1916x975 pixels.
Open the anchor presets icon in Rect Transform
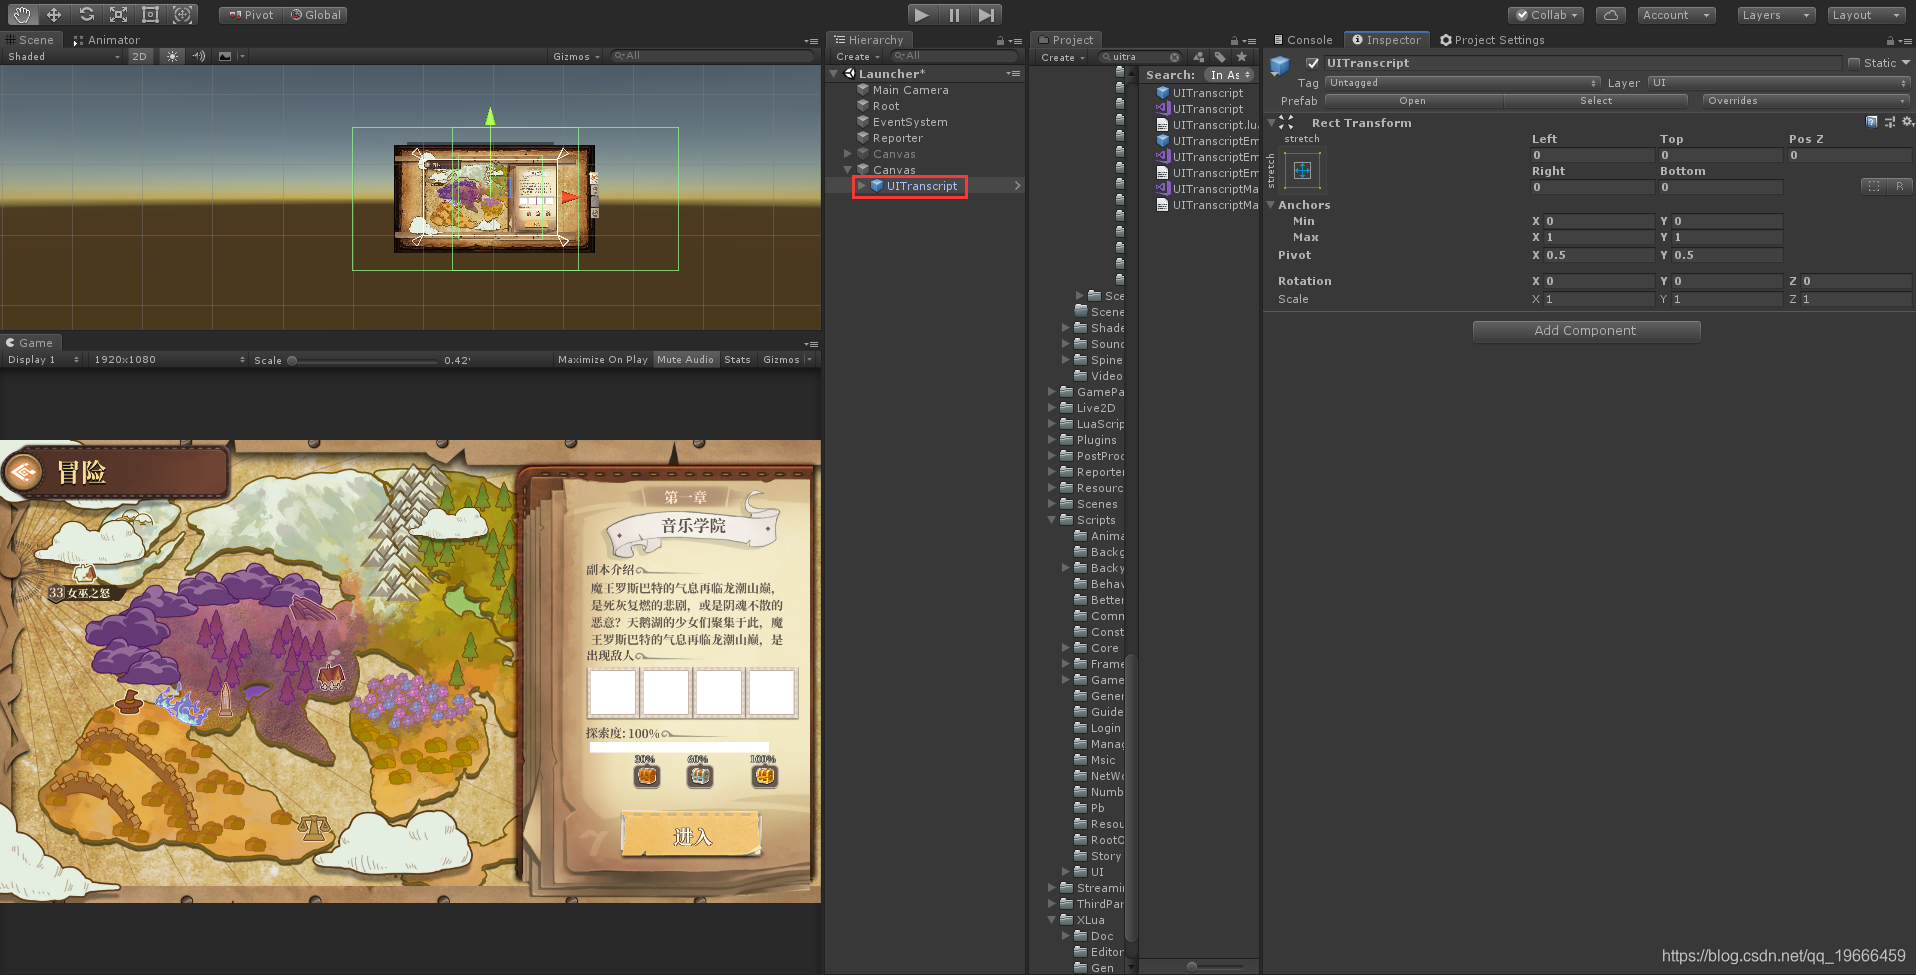(x=1300, y=170)
